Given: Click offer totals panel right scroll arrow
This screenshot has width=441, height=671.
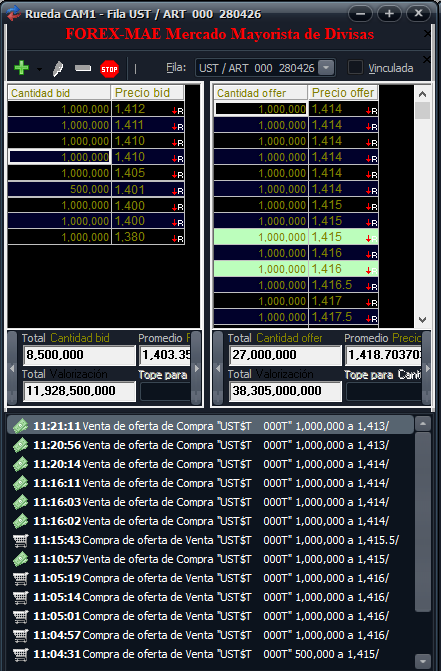Looking at the screenshot, I should (426, 368).
